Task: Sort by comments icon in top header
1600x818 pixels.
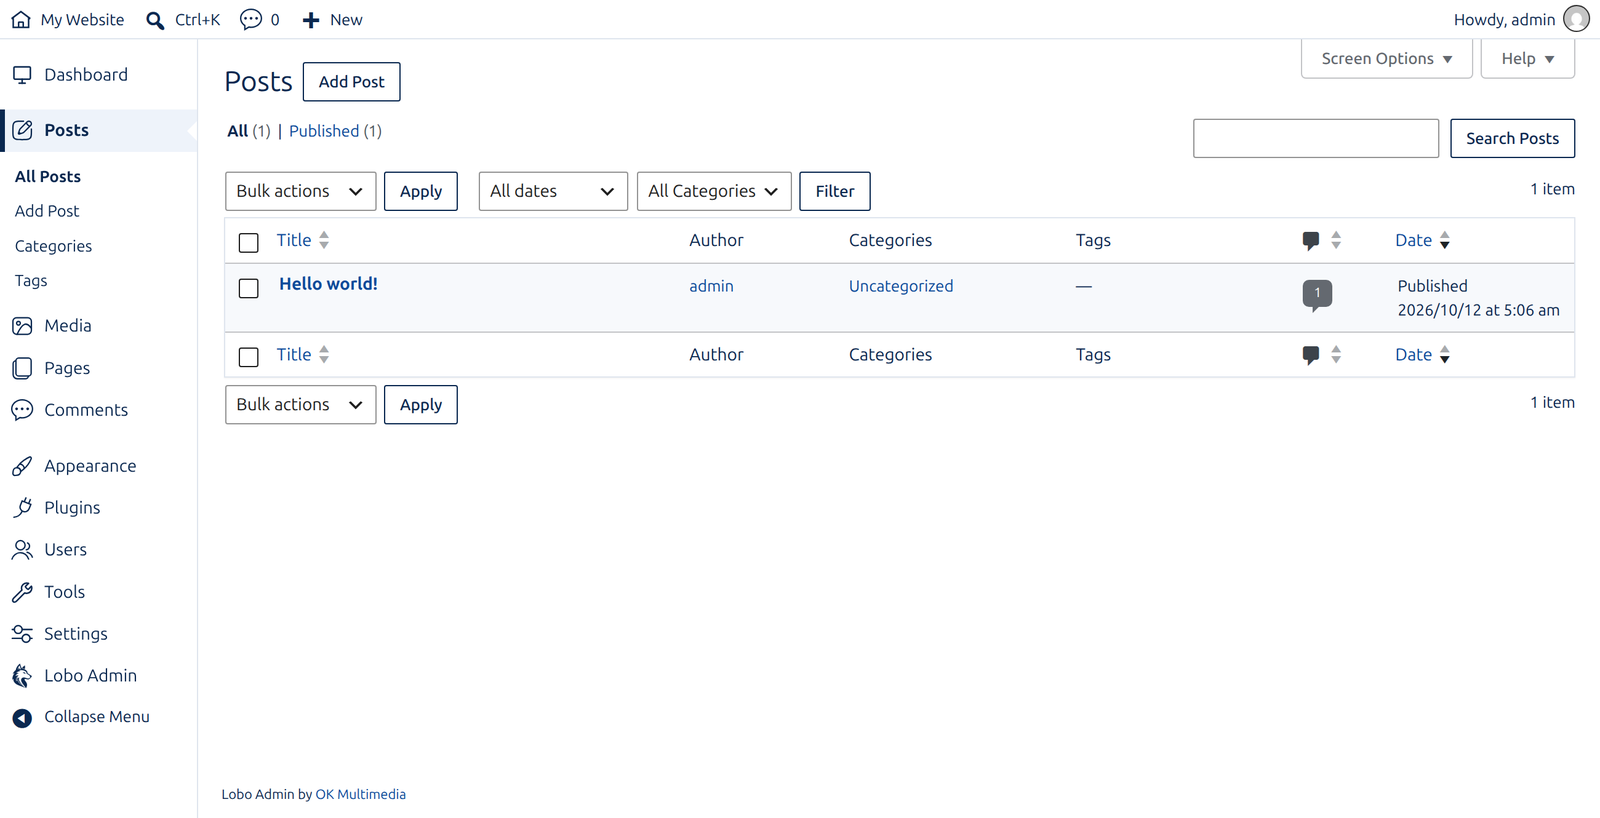Action: 1311,240
